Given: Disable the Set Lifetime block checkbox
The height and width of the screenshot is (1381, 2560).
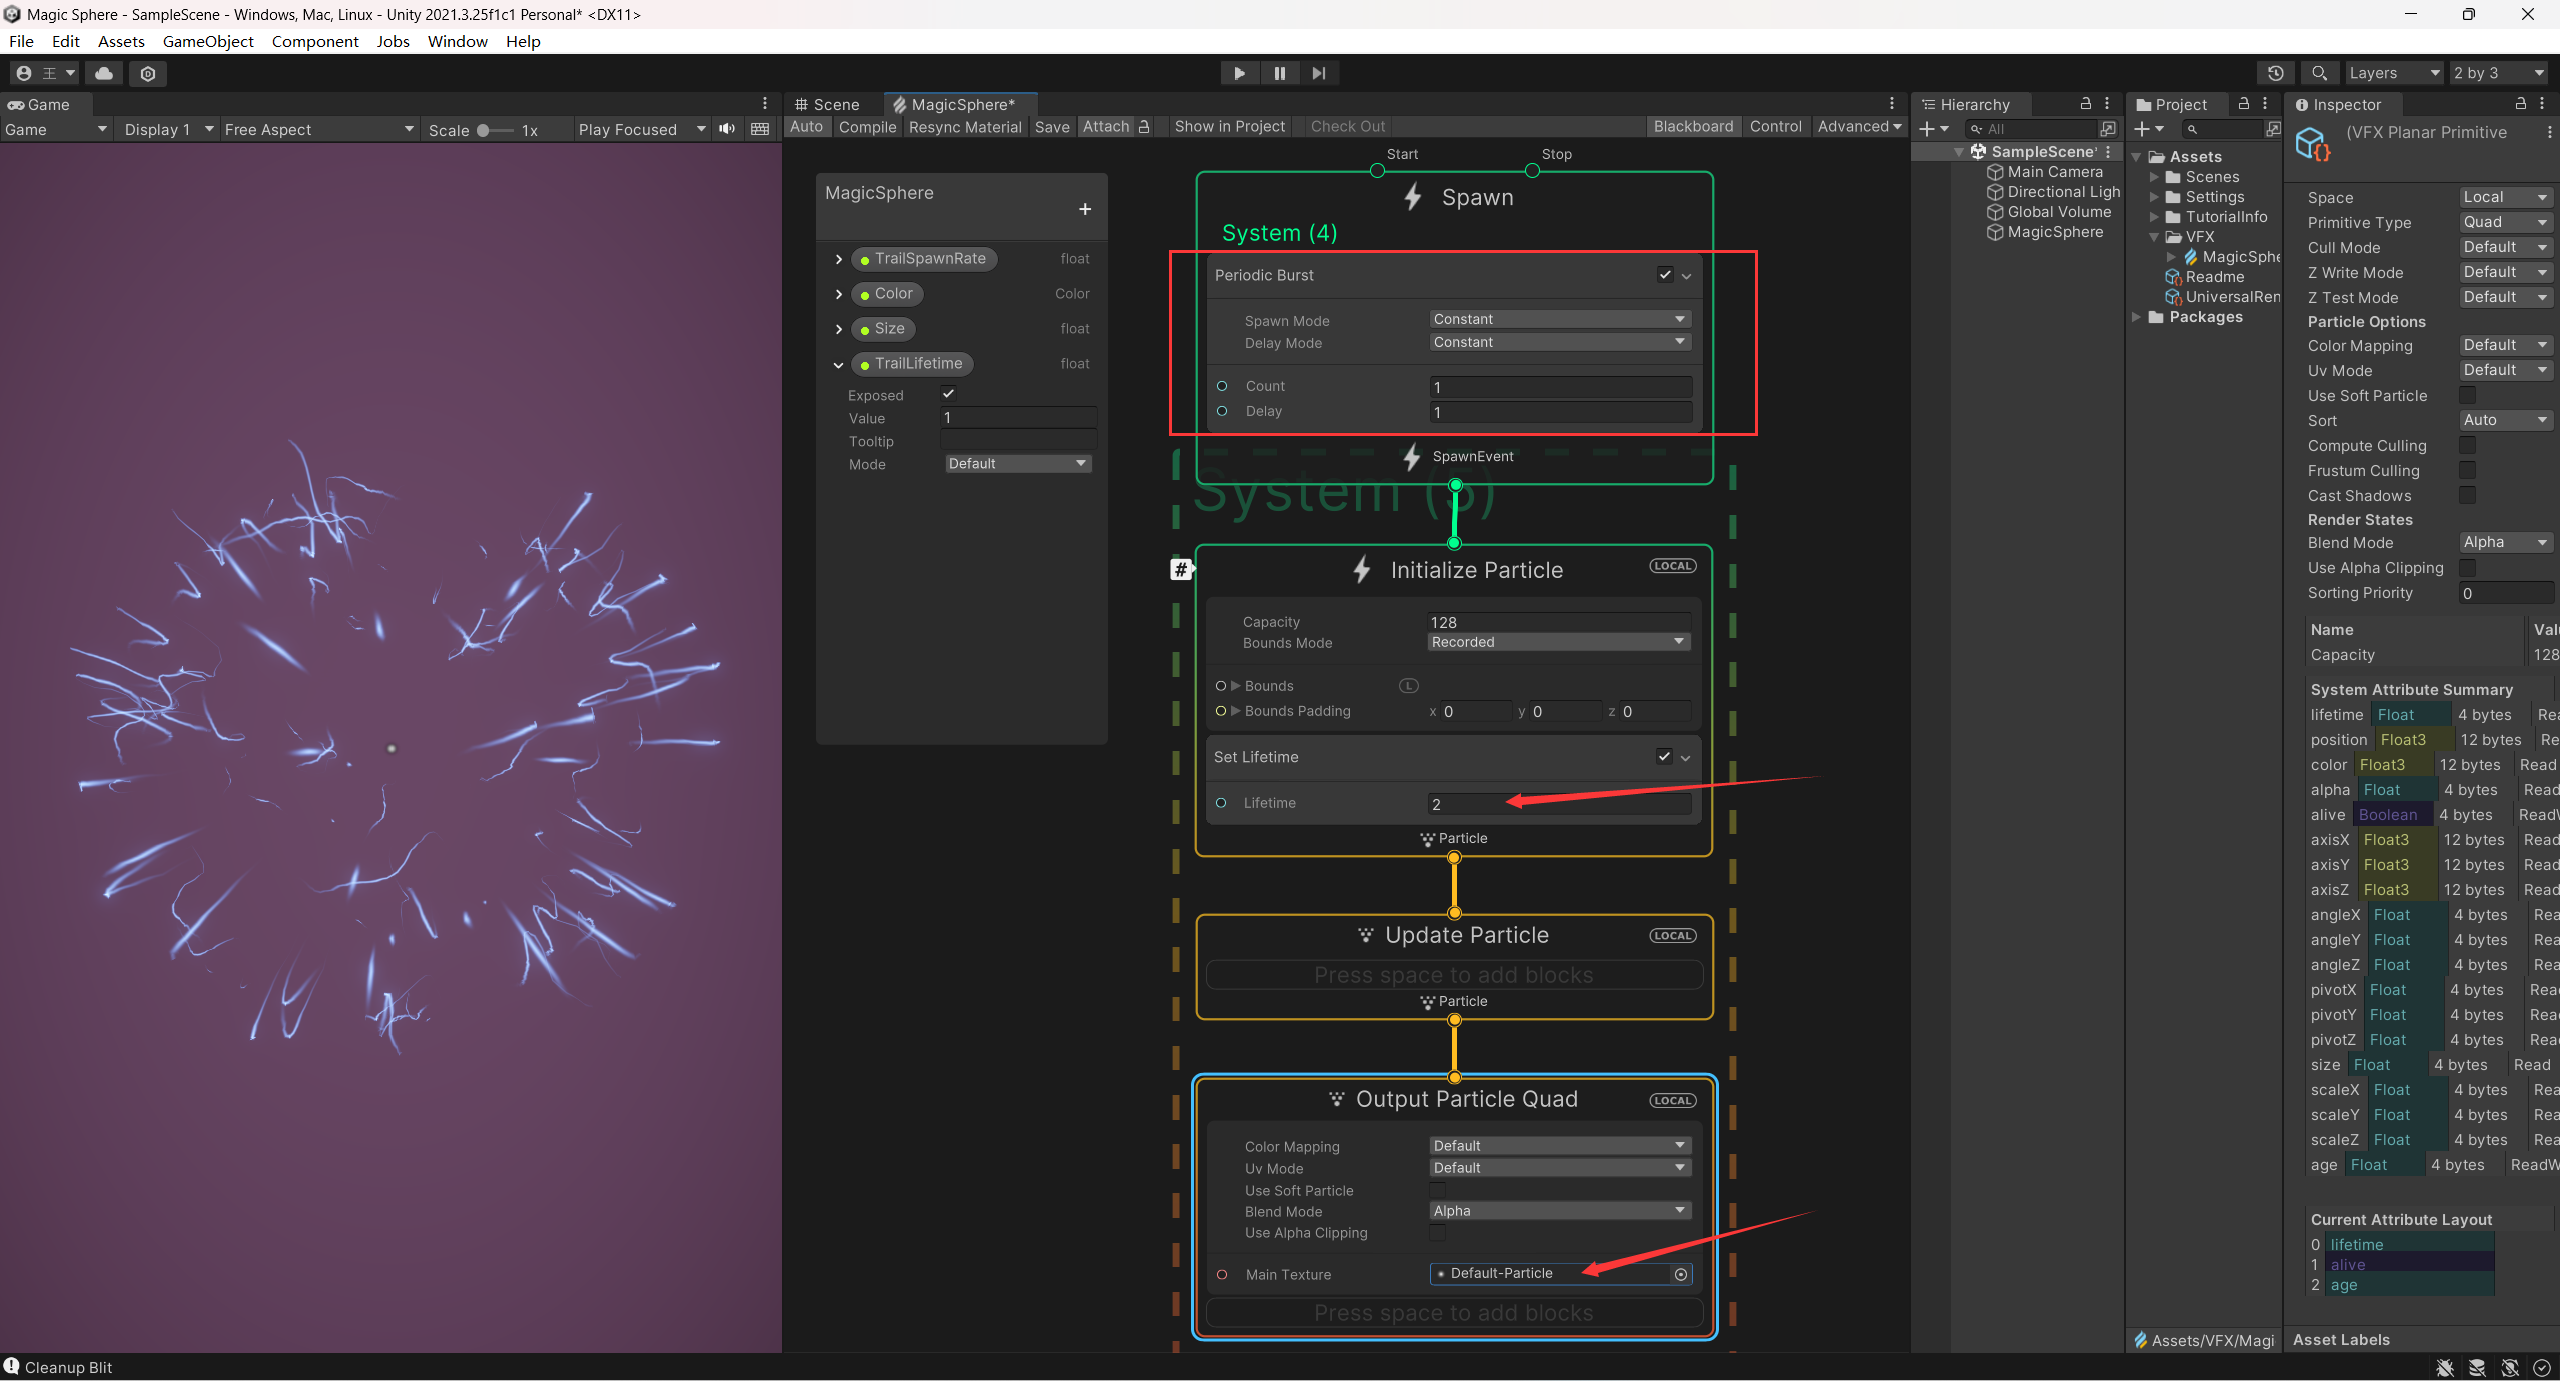Looking at the screenshot, I should click(x=1664, y=757).
